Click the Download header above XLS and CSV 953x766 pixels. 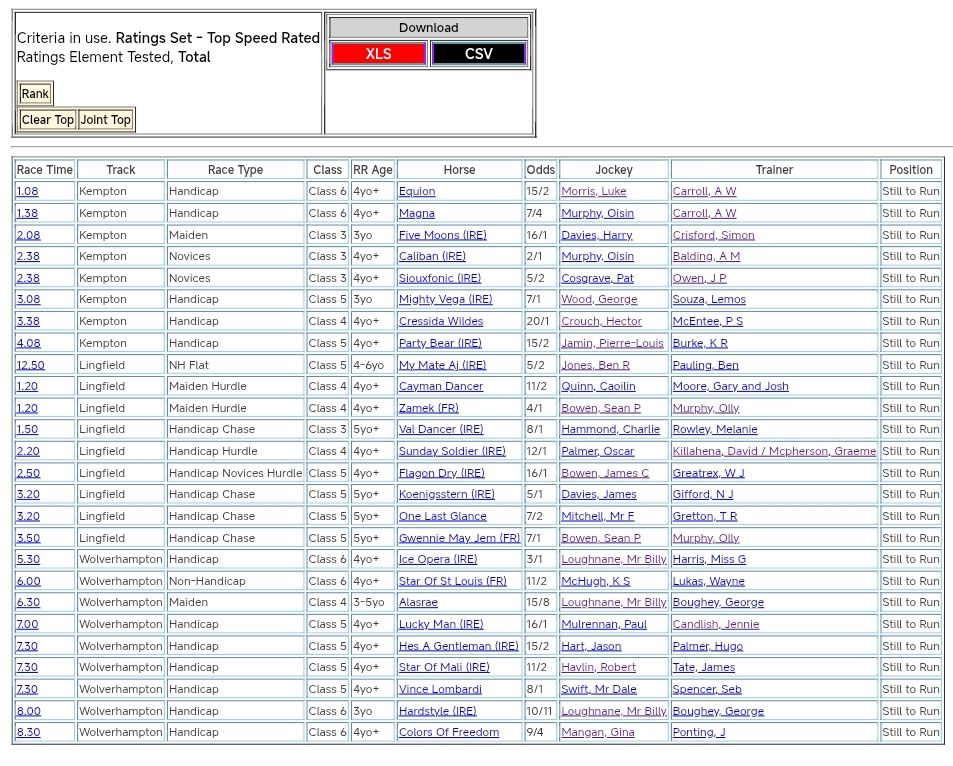(x=428, y=28)
